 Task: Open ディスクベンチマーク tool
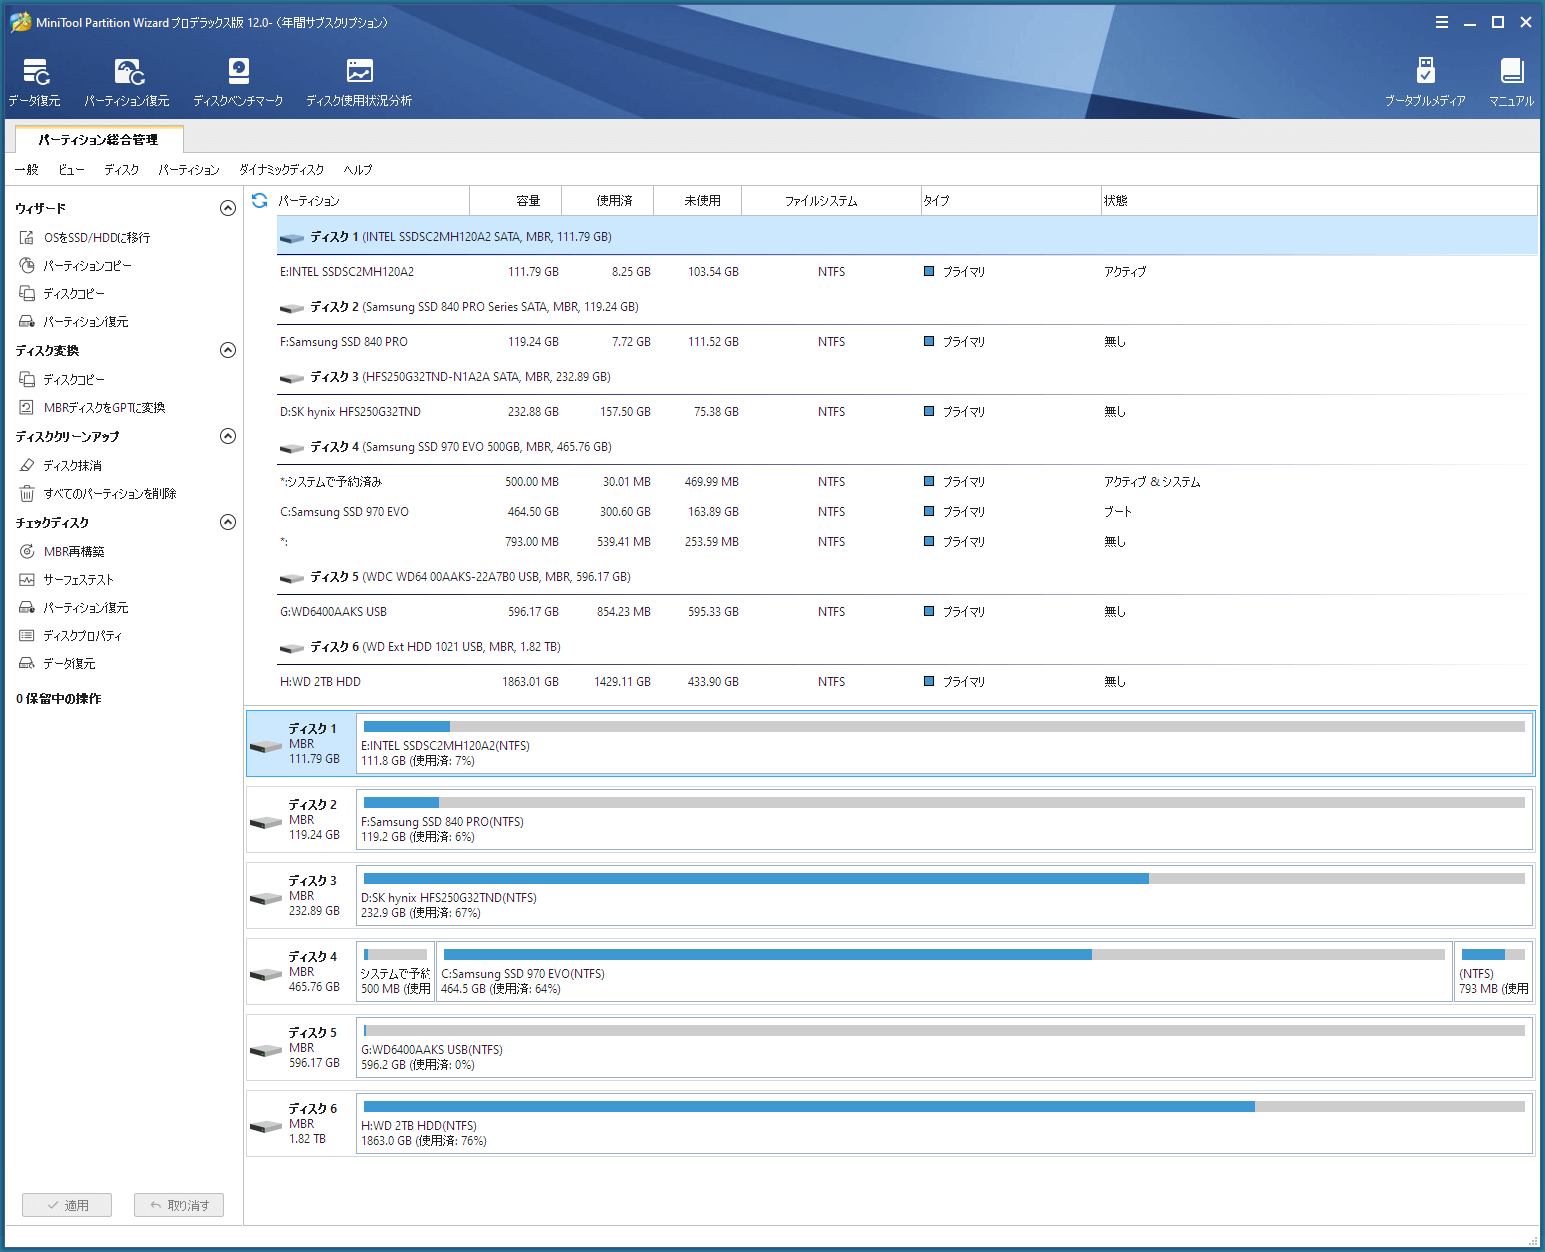pyautogui.click(x=238, y=82)
